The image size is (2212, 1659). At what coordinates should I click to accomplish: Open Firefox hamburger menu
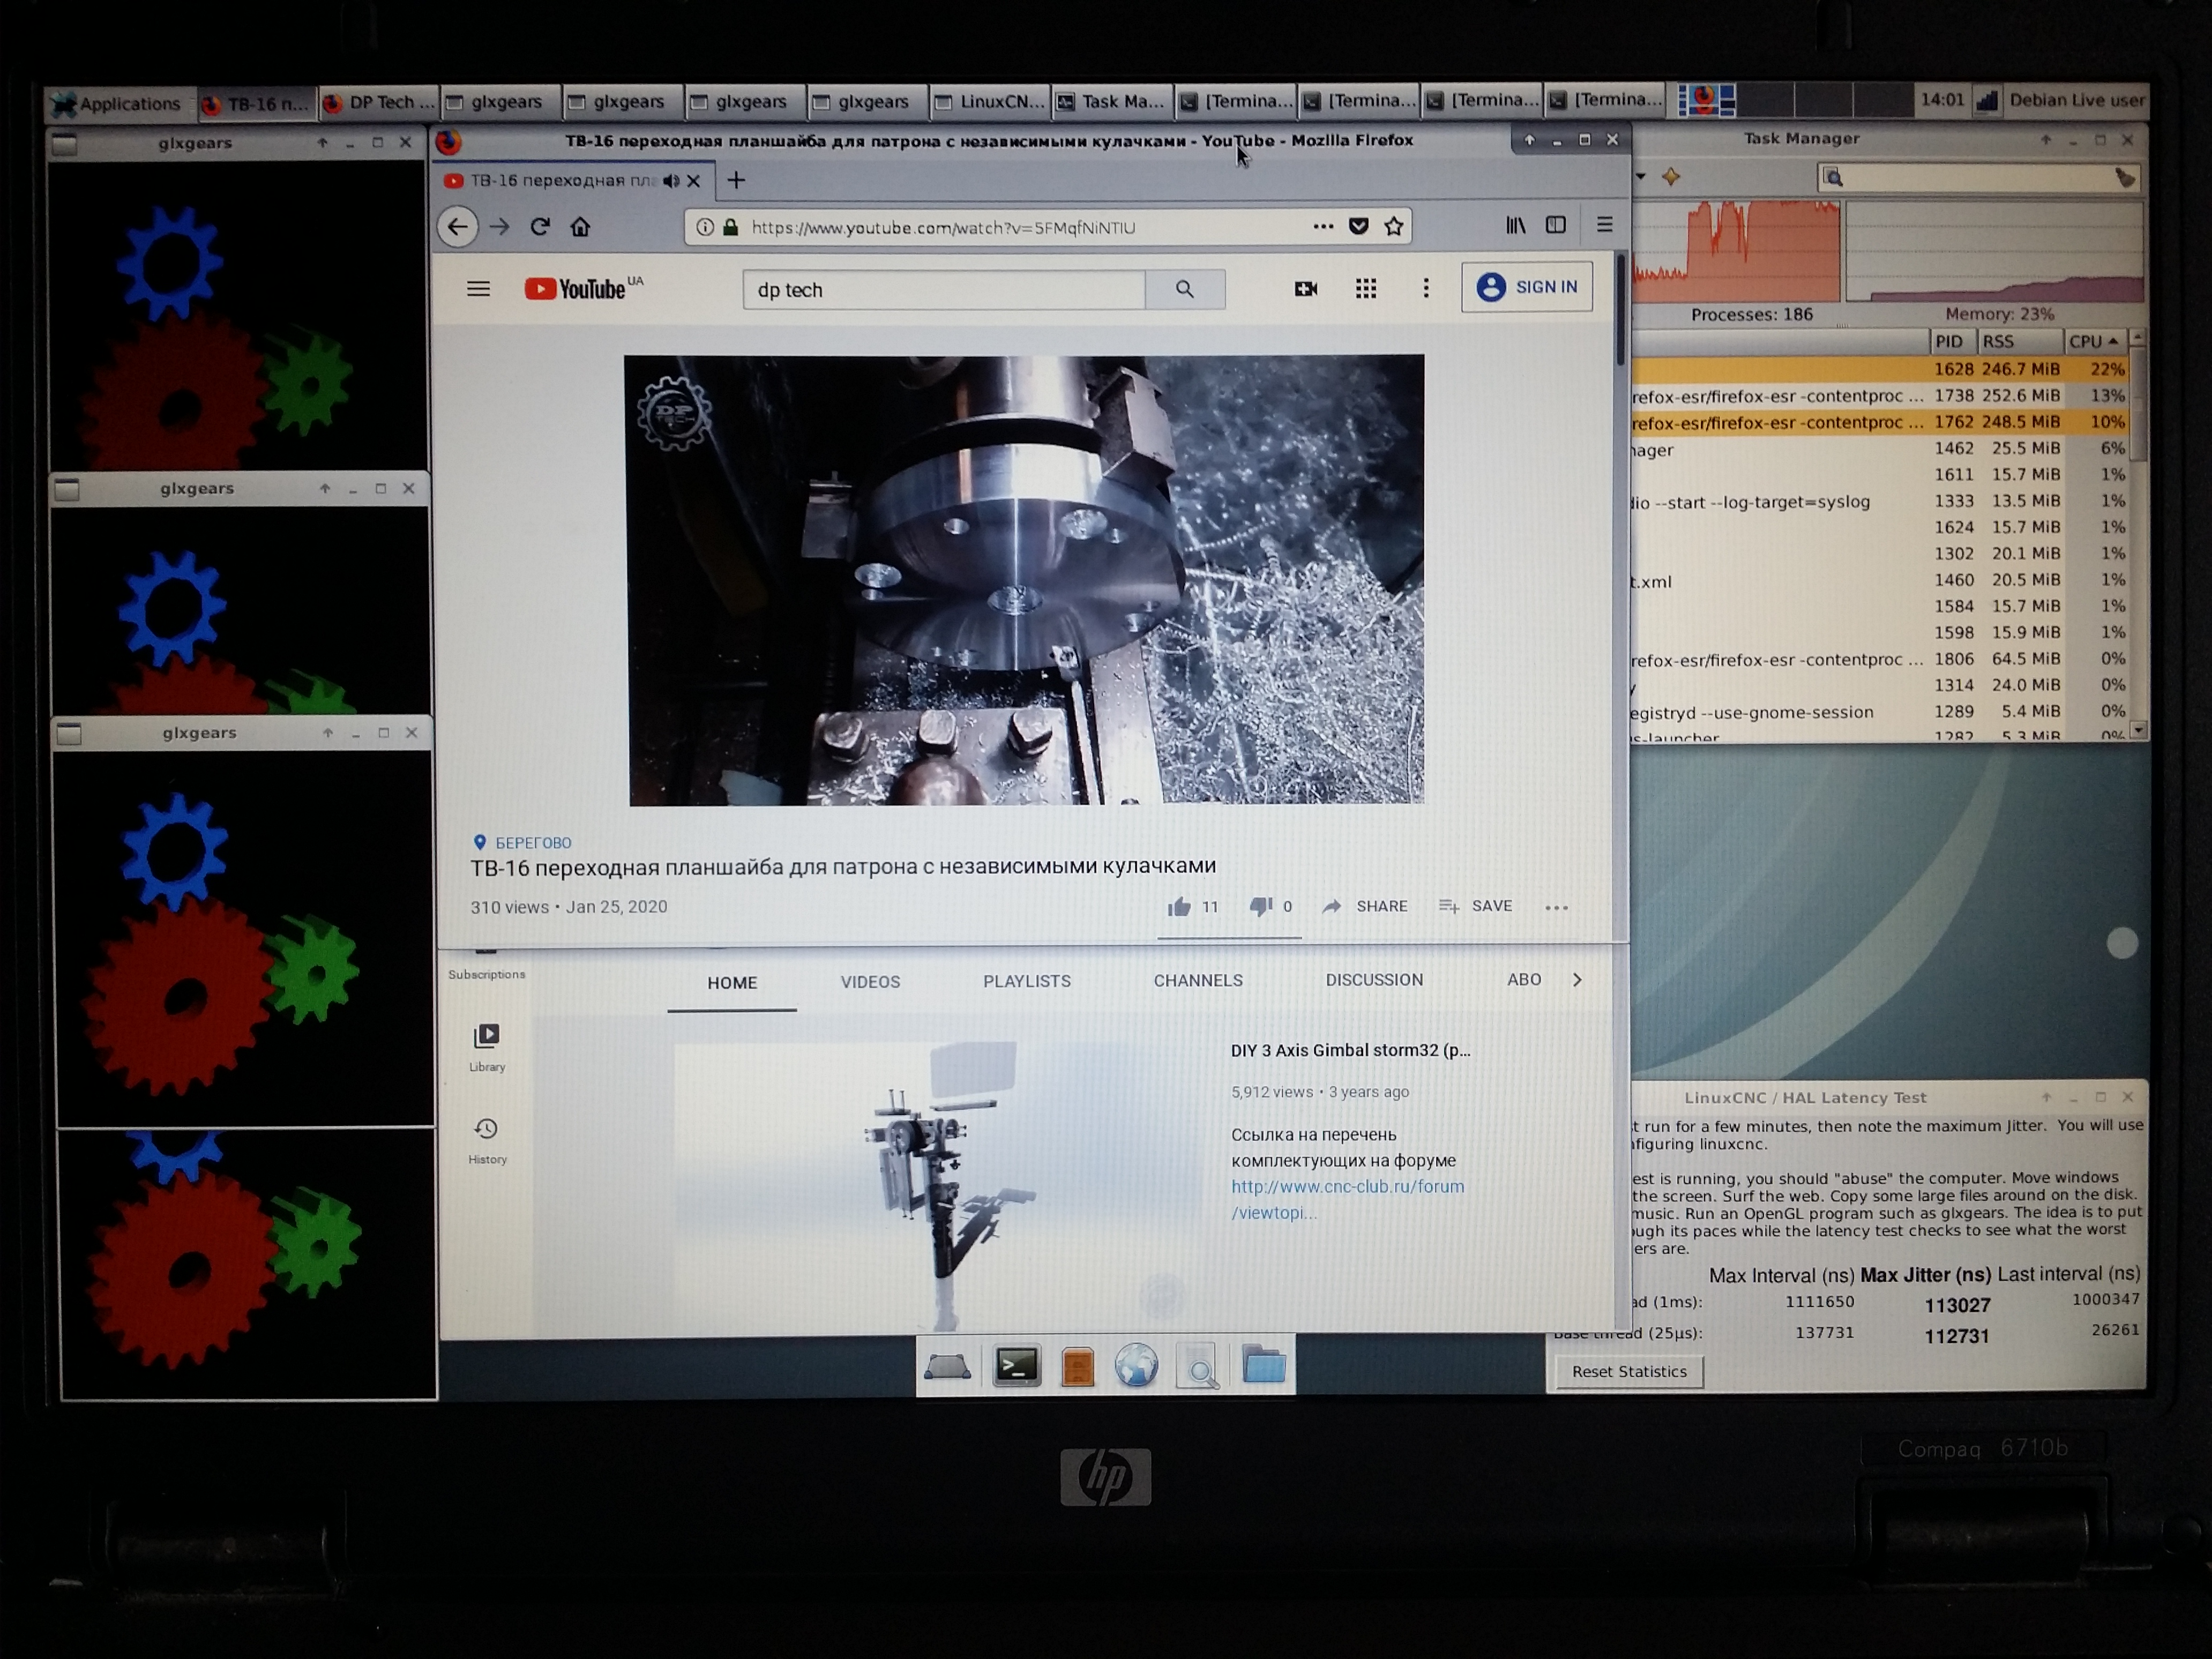click(x=1605, y=226)
